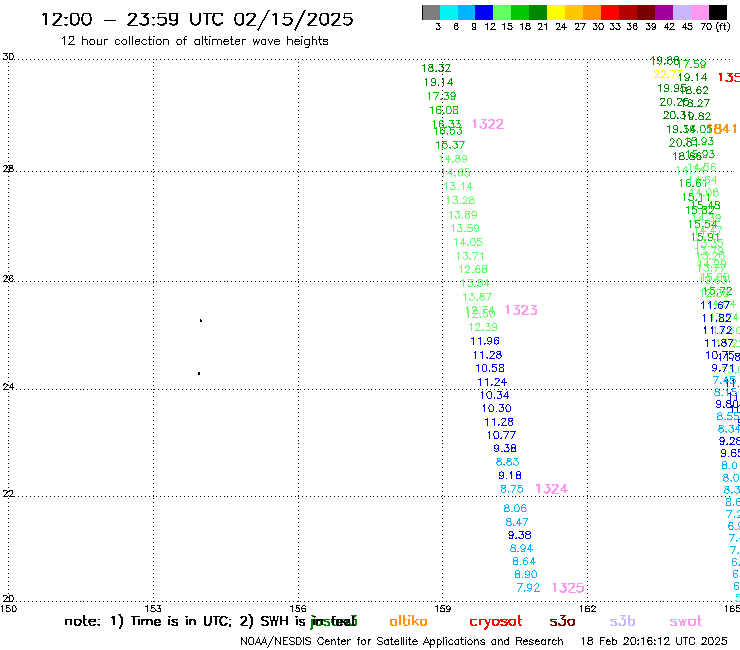
Task: Click the yellow 24 ft legend swatch
Action: 556,12
